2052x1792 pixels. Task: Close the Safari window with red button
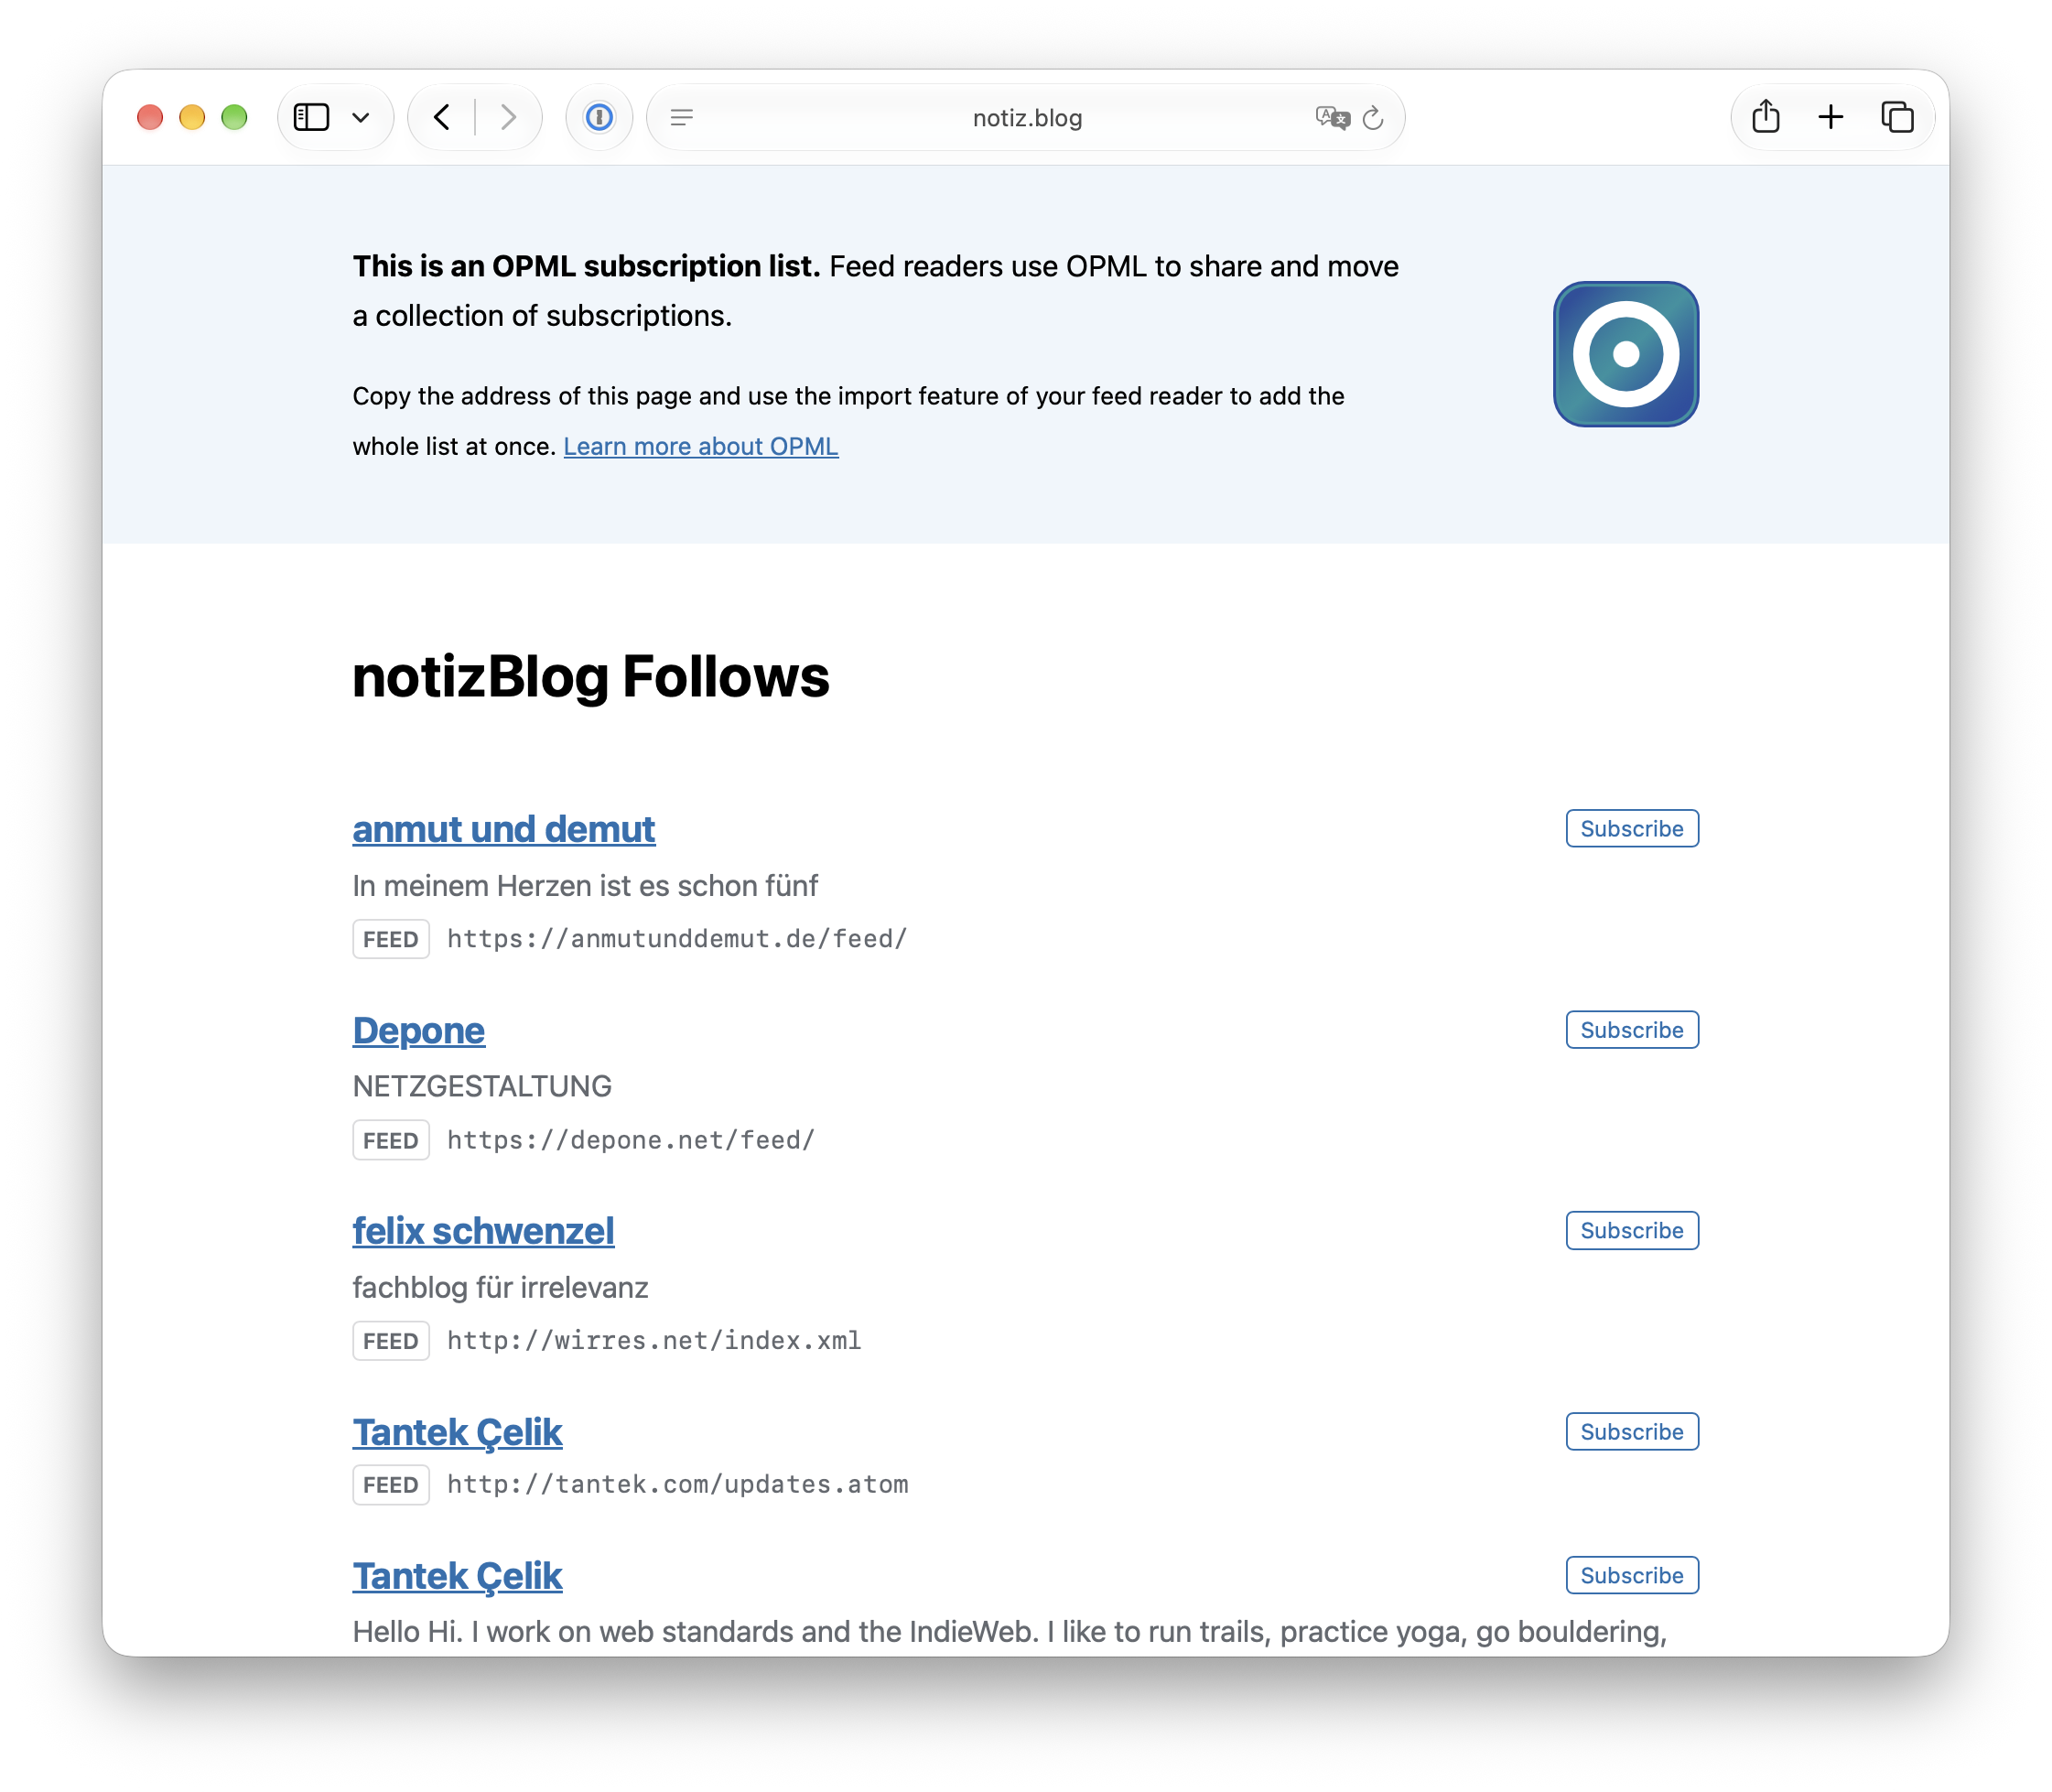coord(150,117)
